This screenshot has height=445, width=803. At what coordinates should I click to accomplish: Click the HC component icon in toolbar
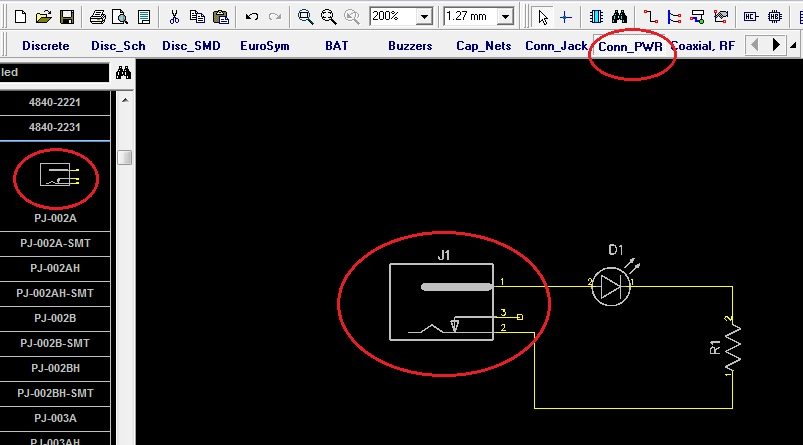(x=751, y=17)
